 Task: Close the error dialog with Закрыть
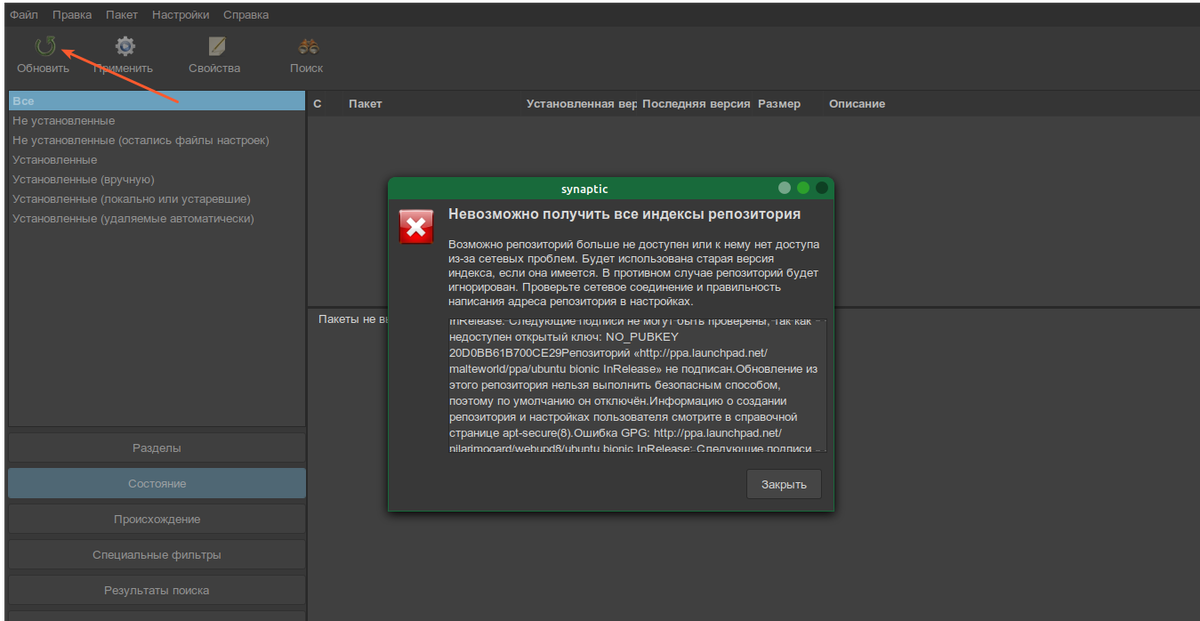784,484
